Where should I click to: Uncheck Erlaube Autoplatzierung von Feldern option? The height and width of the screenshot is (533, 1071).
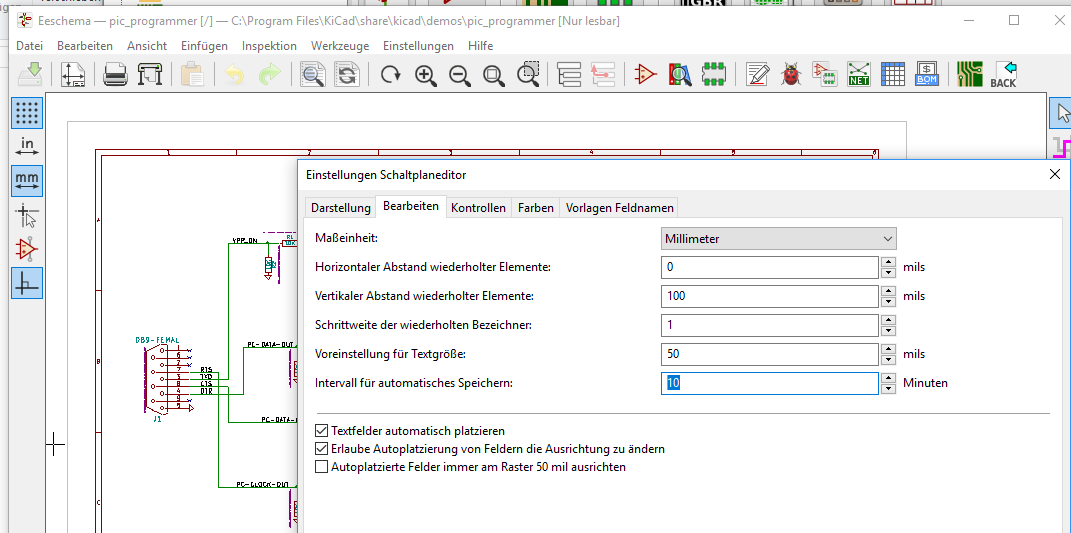coord(321,449)
